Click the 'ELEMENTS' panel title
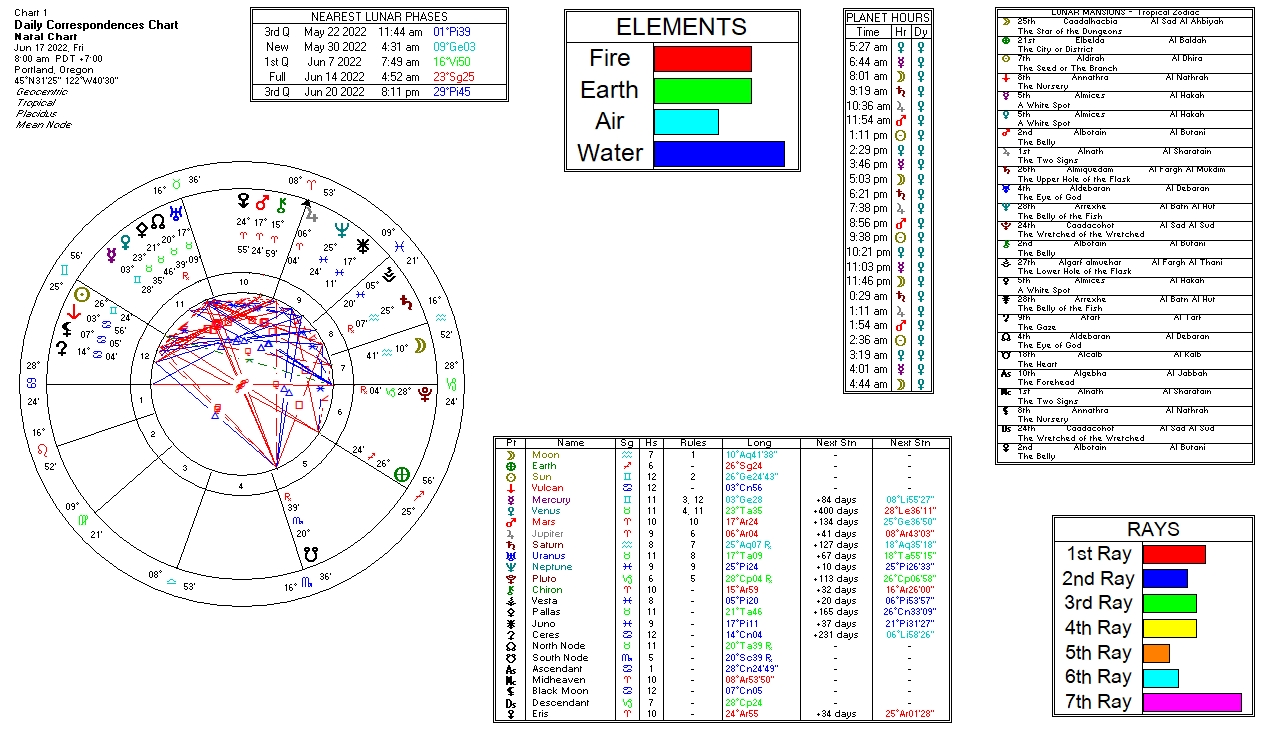This screenshot has height=741, width=1267. pyautogui.click(x=681, y=27)
